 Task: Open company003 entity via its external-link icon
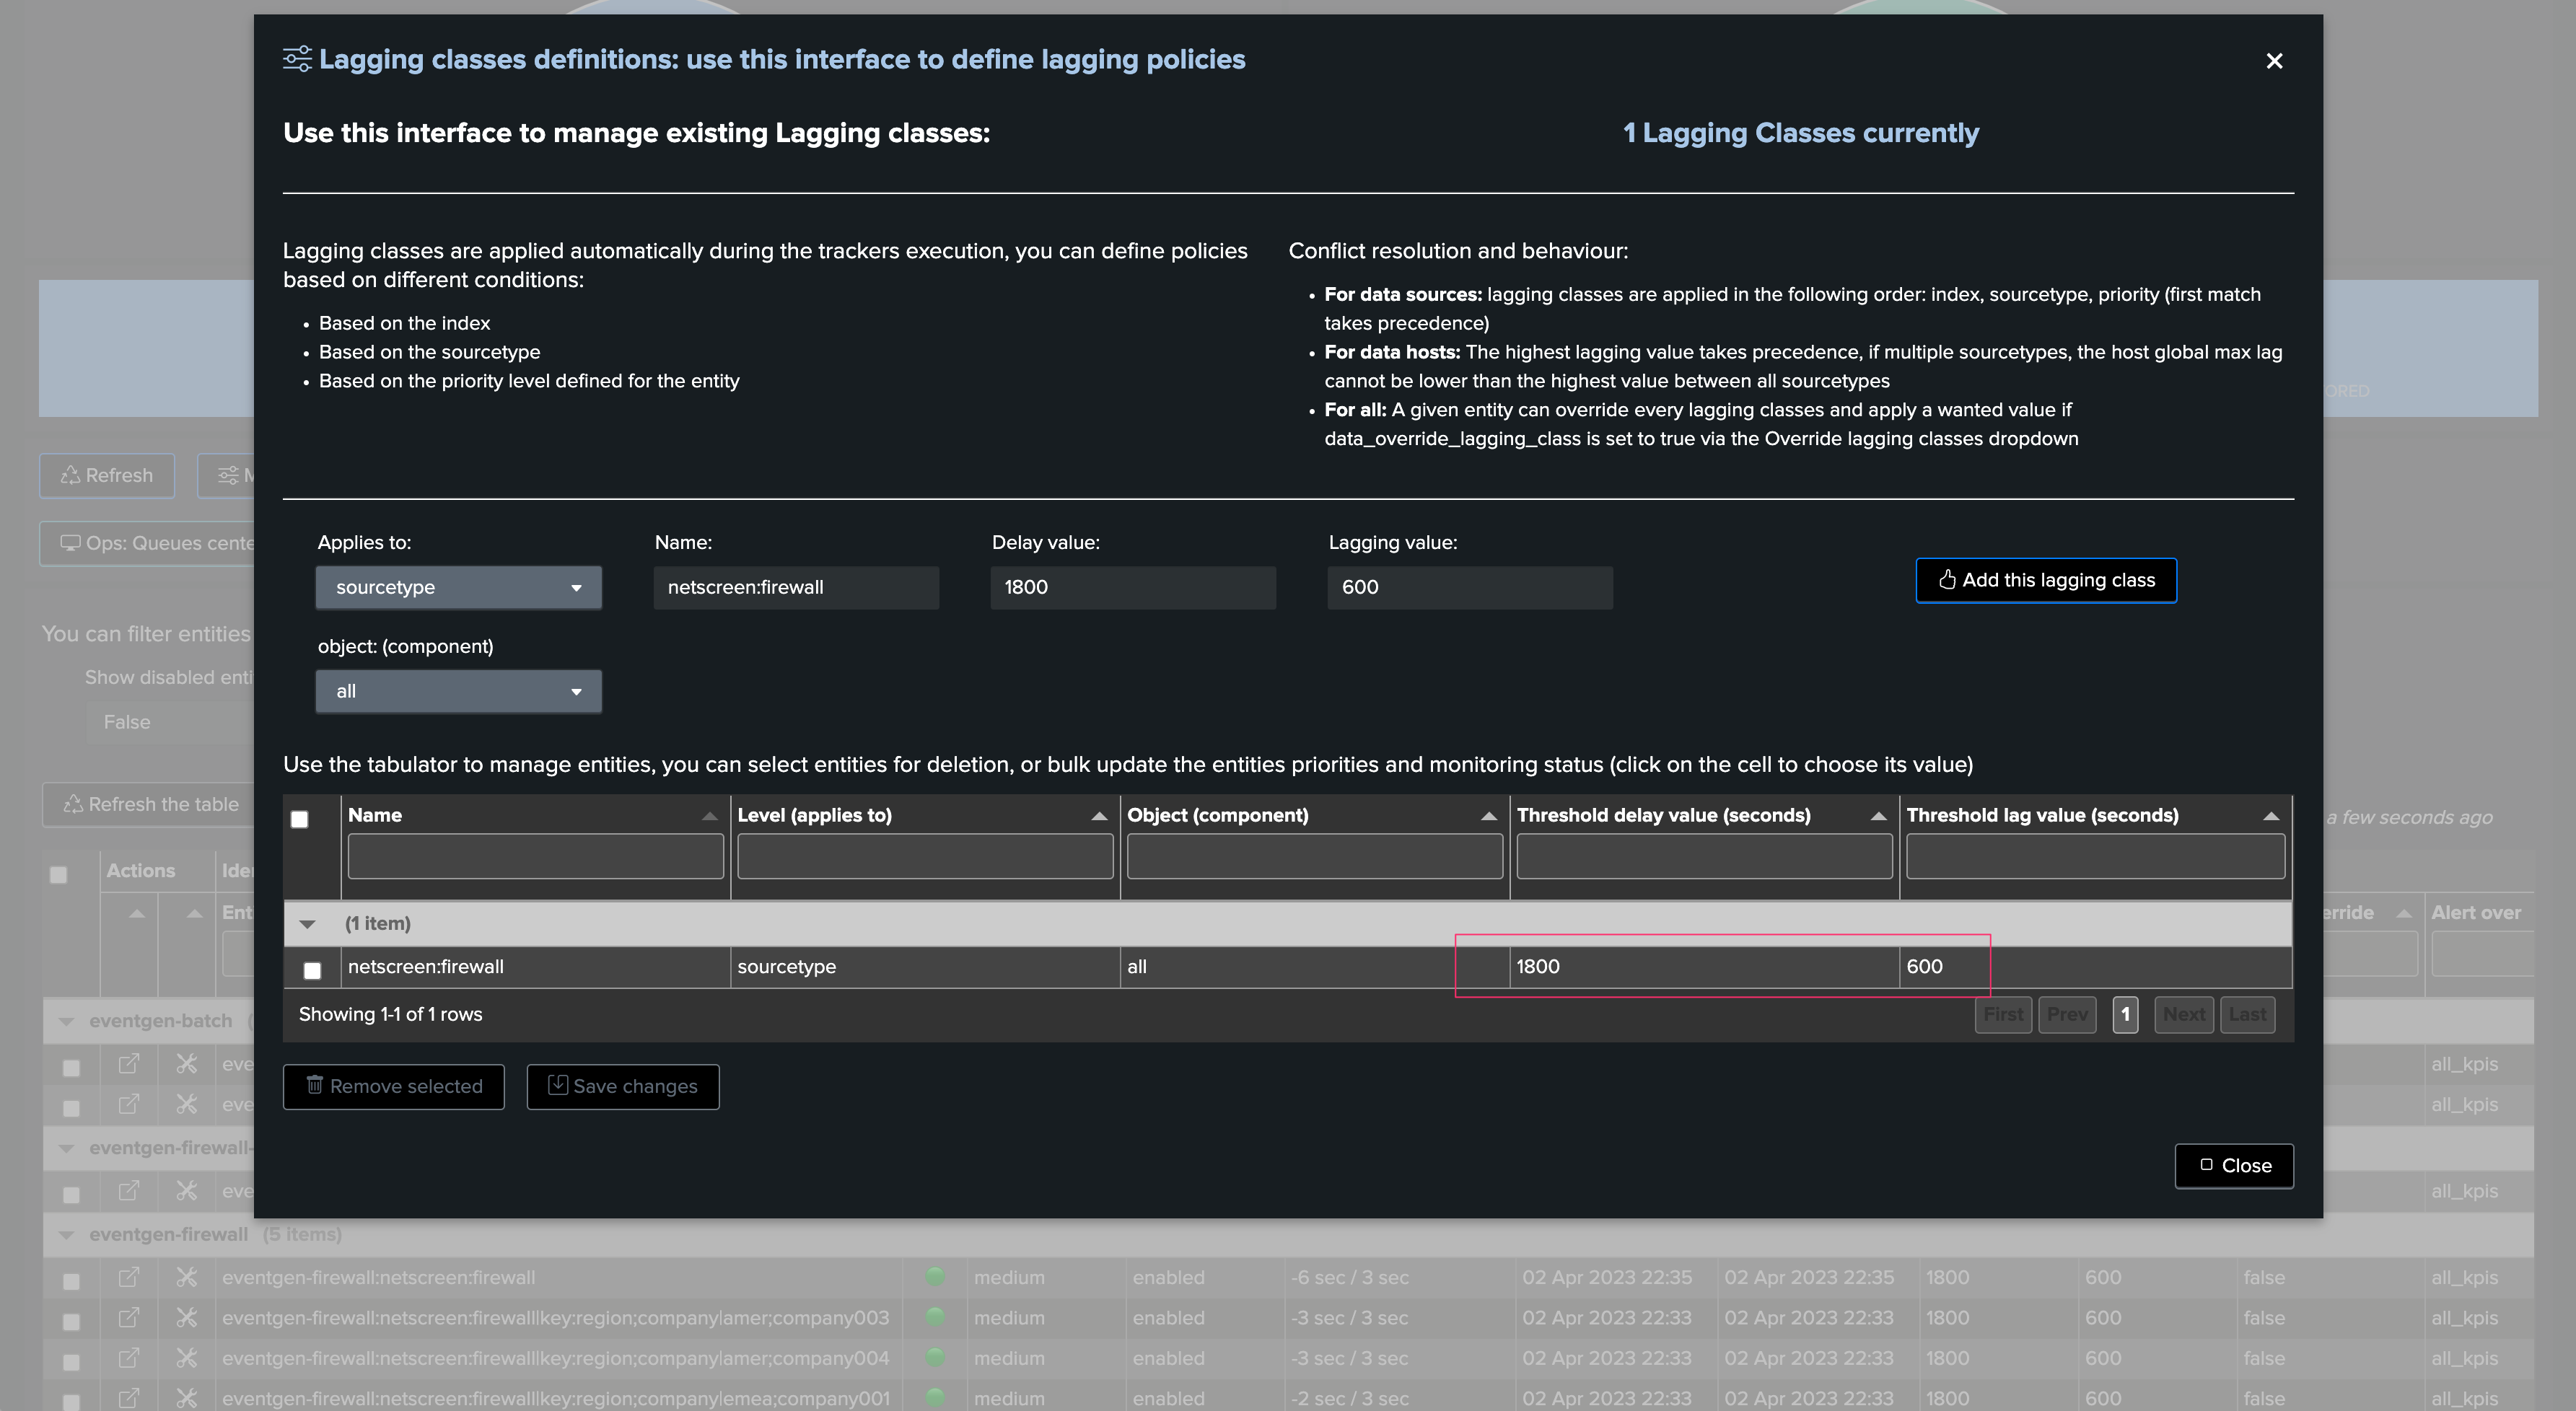[129, 1317]
